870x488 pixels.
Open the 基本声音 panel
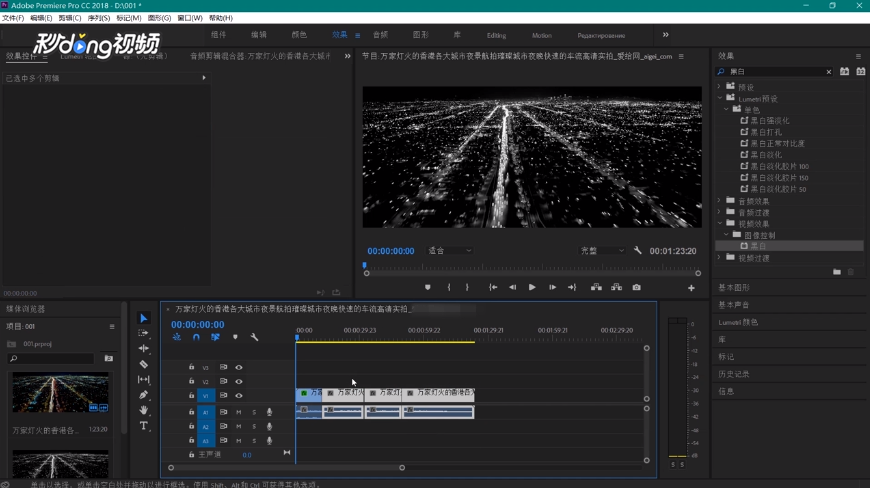pos(734,304)
